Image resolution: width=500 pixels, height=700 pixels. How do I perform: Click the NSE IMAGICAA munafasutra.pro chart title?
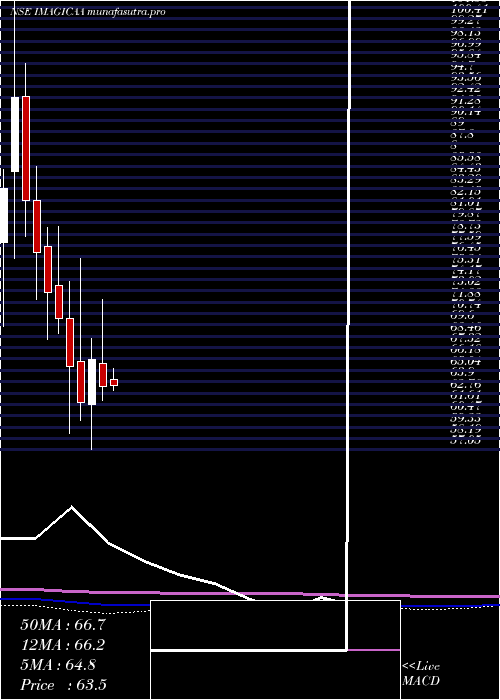[x=88, y=12]
